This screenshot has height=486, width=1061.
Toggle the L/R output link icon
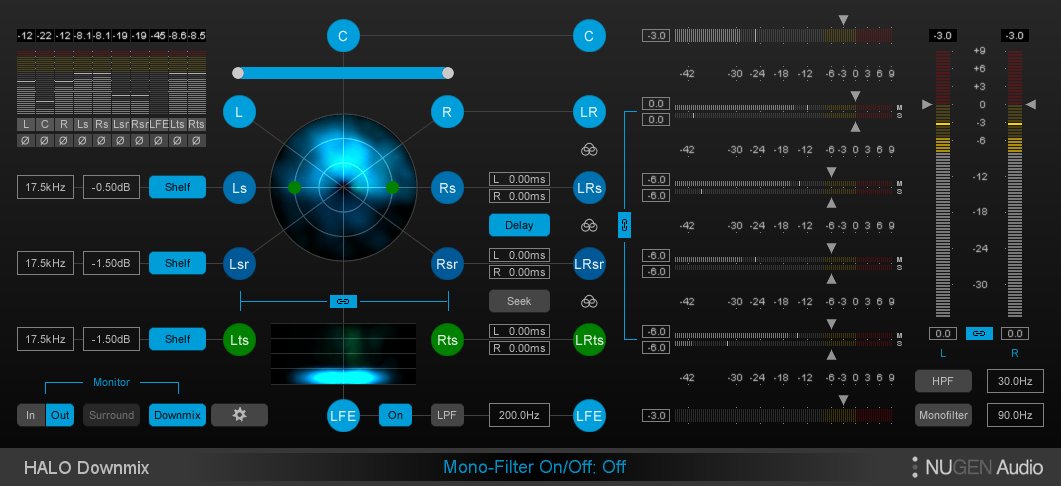(x=979, y=333)
